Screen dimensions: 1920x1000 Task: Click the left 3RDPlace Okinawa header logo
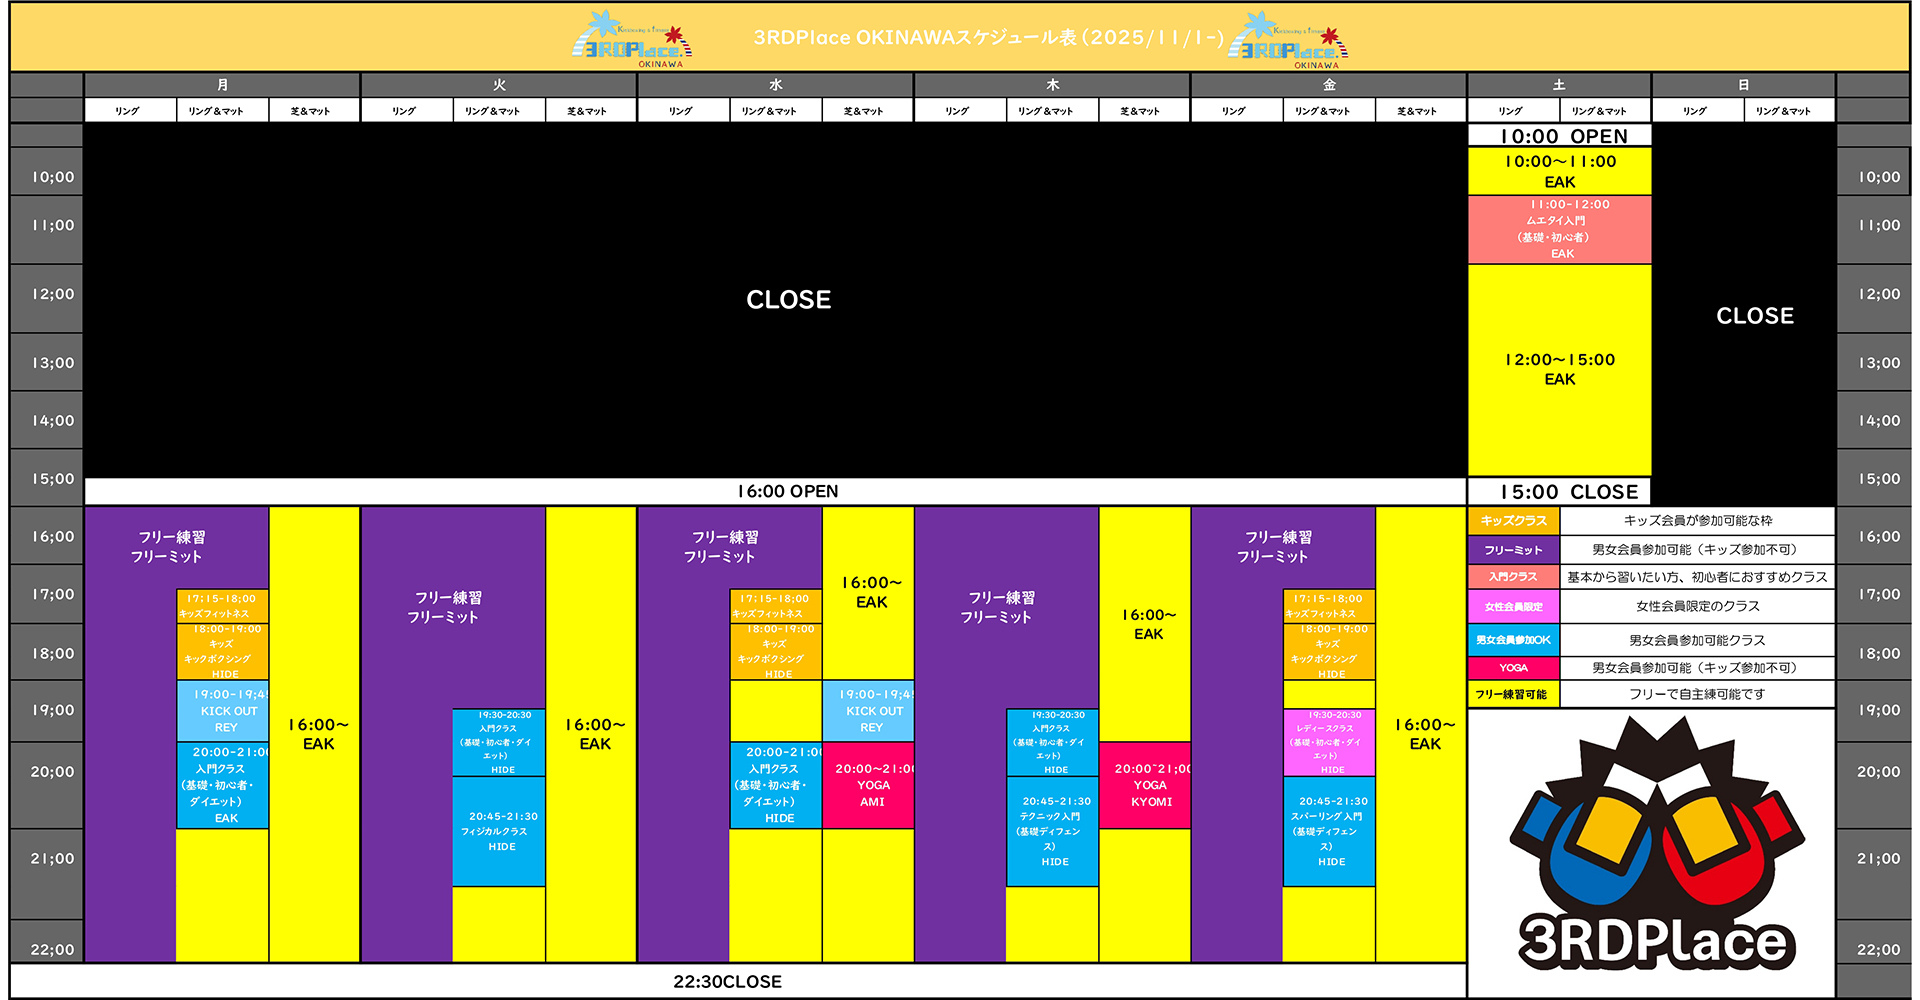tap(632, 40)
